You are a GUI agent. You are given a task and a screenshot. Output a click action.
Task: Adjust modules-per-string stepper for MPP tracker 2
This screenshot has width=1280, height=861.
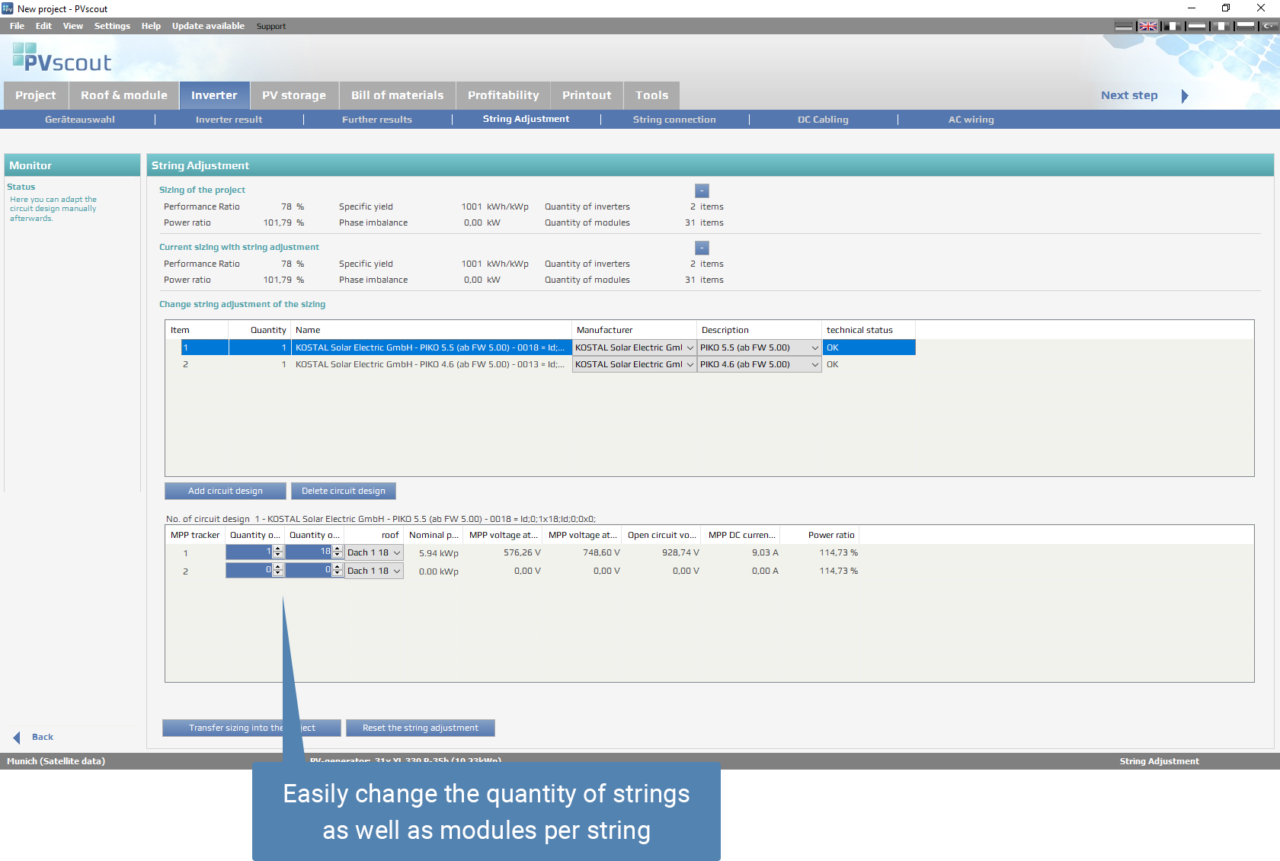tap(338, 571)
